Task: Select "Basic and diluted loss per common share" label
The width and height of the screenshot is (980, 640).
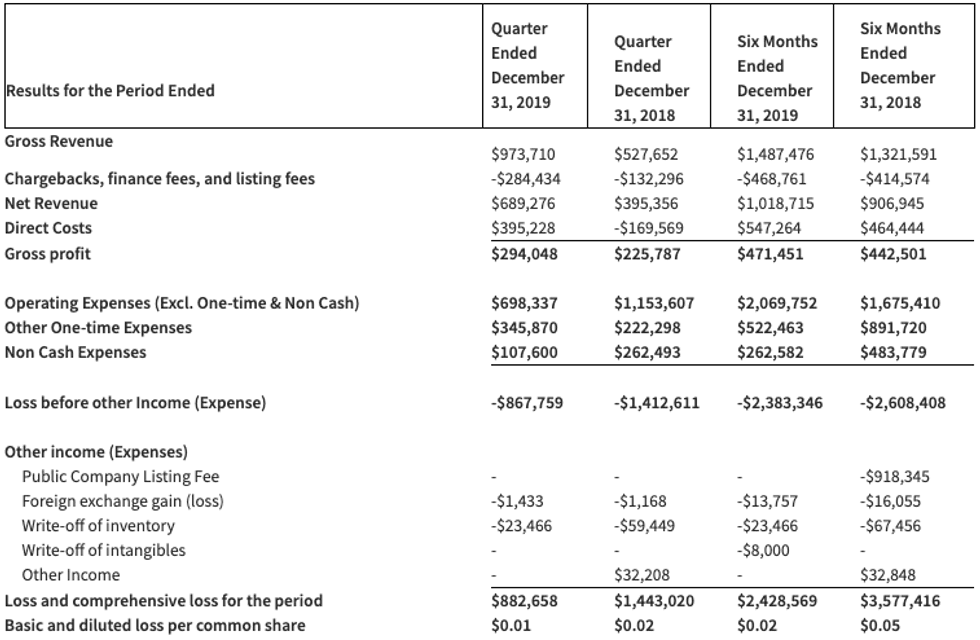Action: pyautogui.click(x=155, y=626)
